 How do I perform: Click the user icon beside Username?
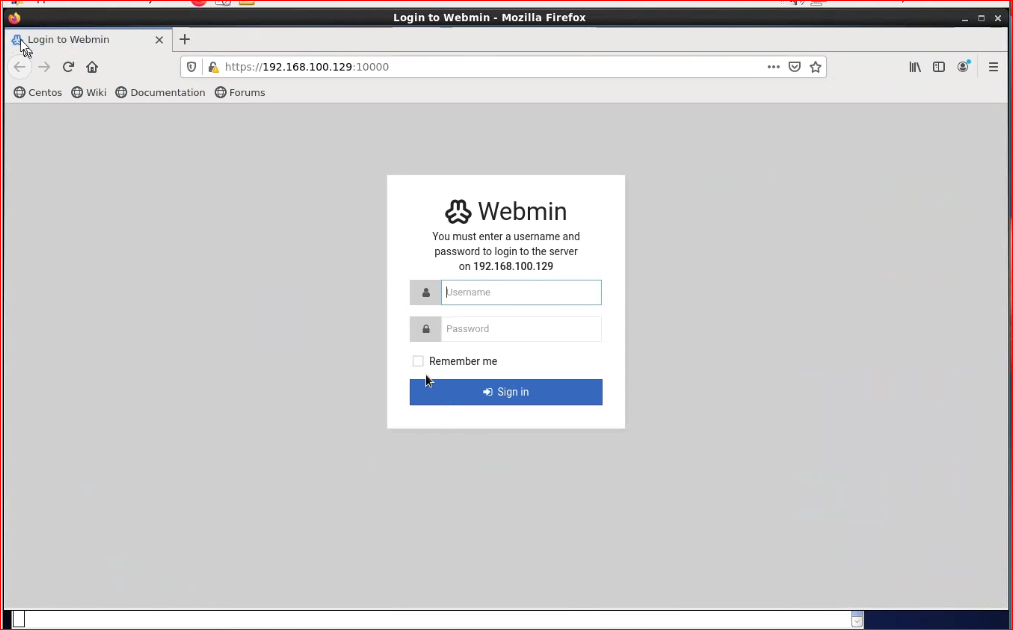[x=426, y=292]
